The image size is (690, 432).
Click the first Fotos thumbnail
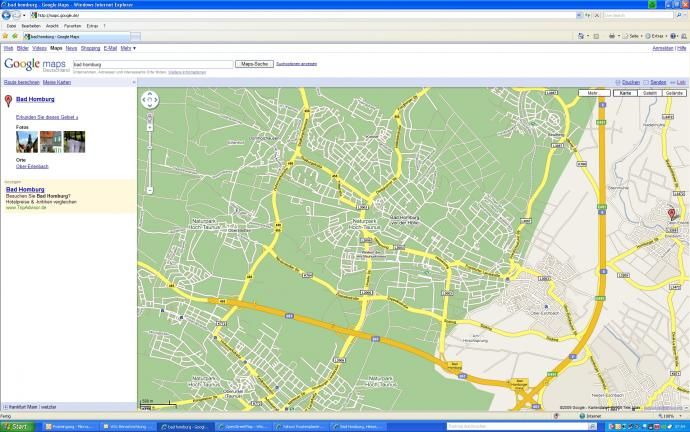click(x=26, y=141)
